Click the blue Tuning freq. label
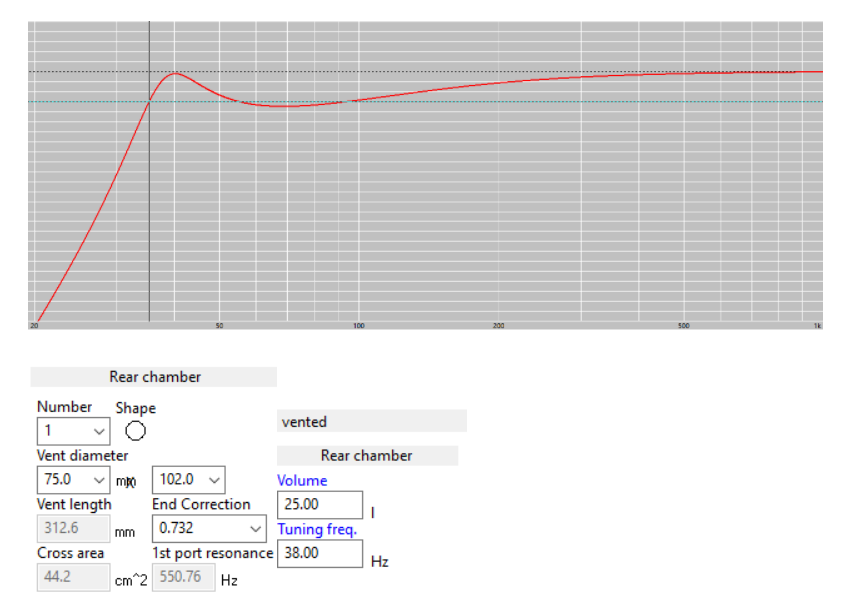This screenshot has width=844, height=612. [317, 529]
